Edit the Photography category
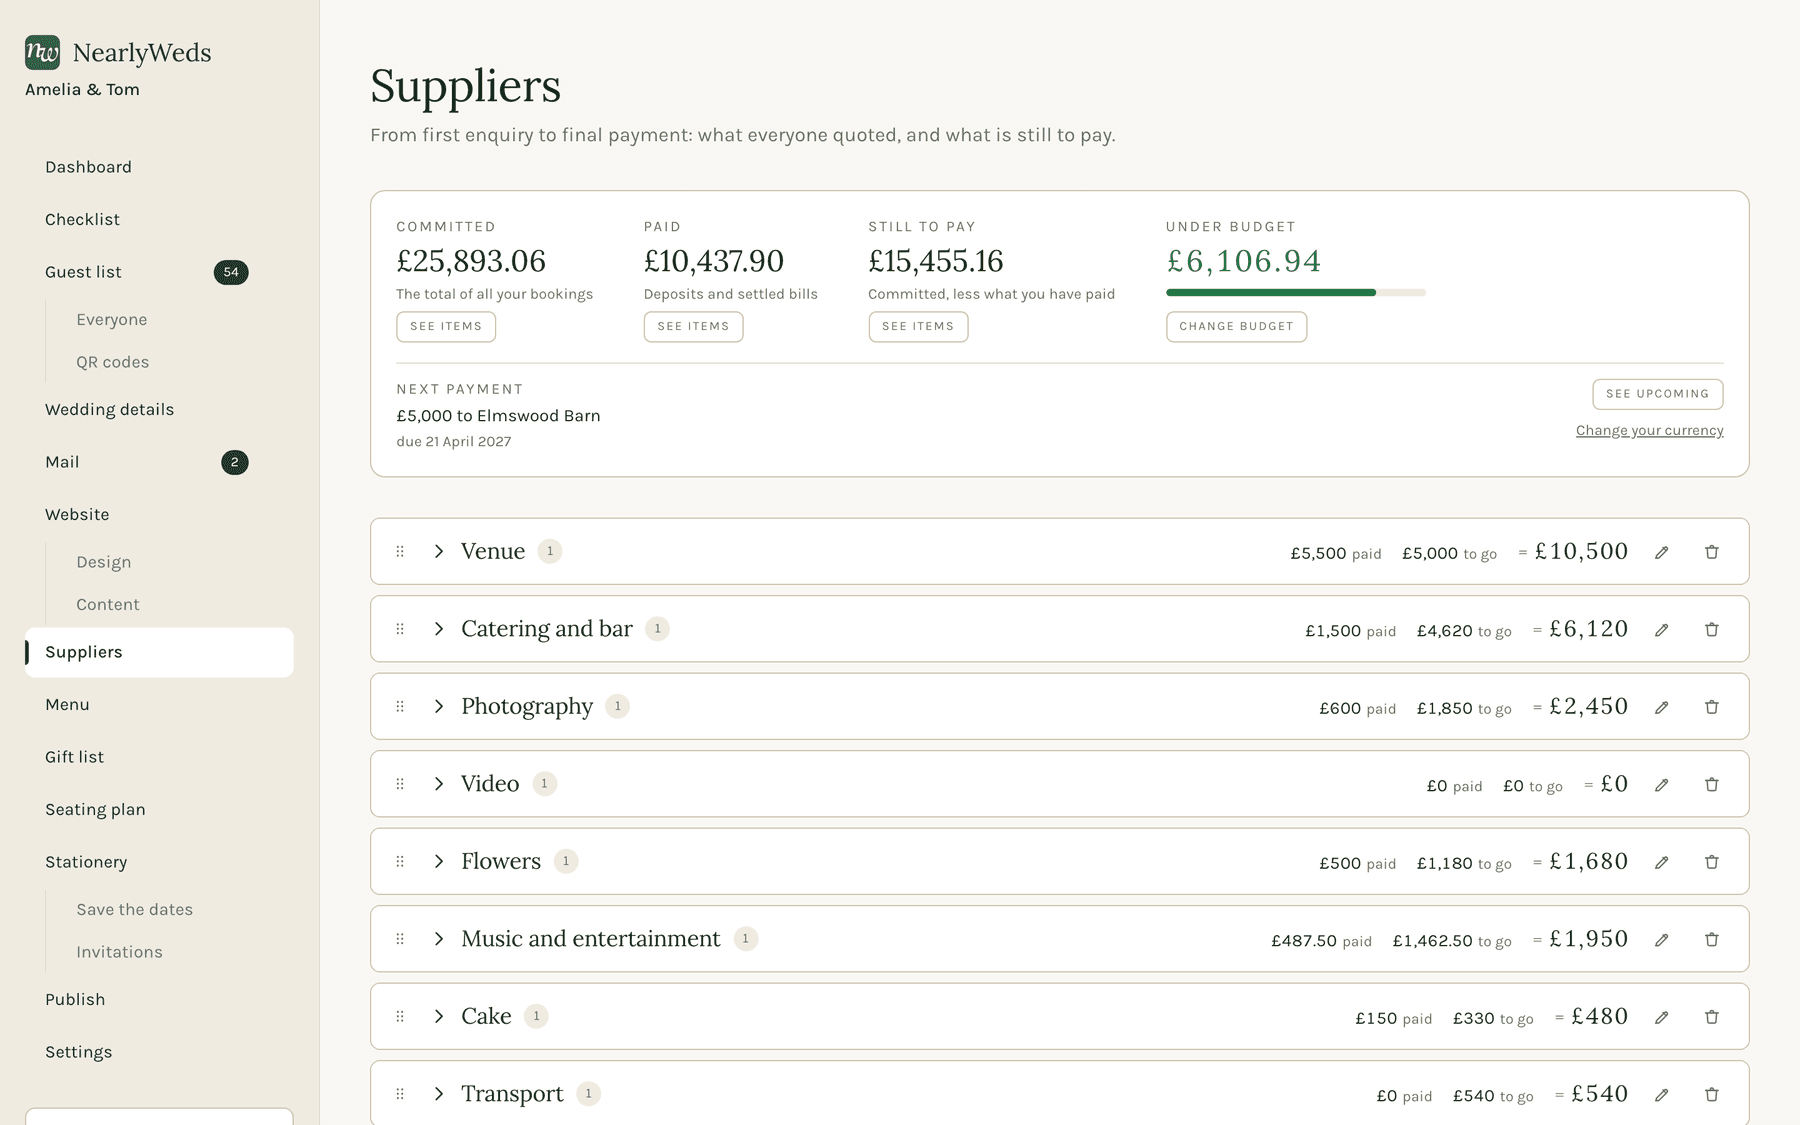The width and height of the screenshot is (1800, 1125). coord(1661,707)
